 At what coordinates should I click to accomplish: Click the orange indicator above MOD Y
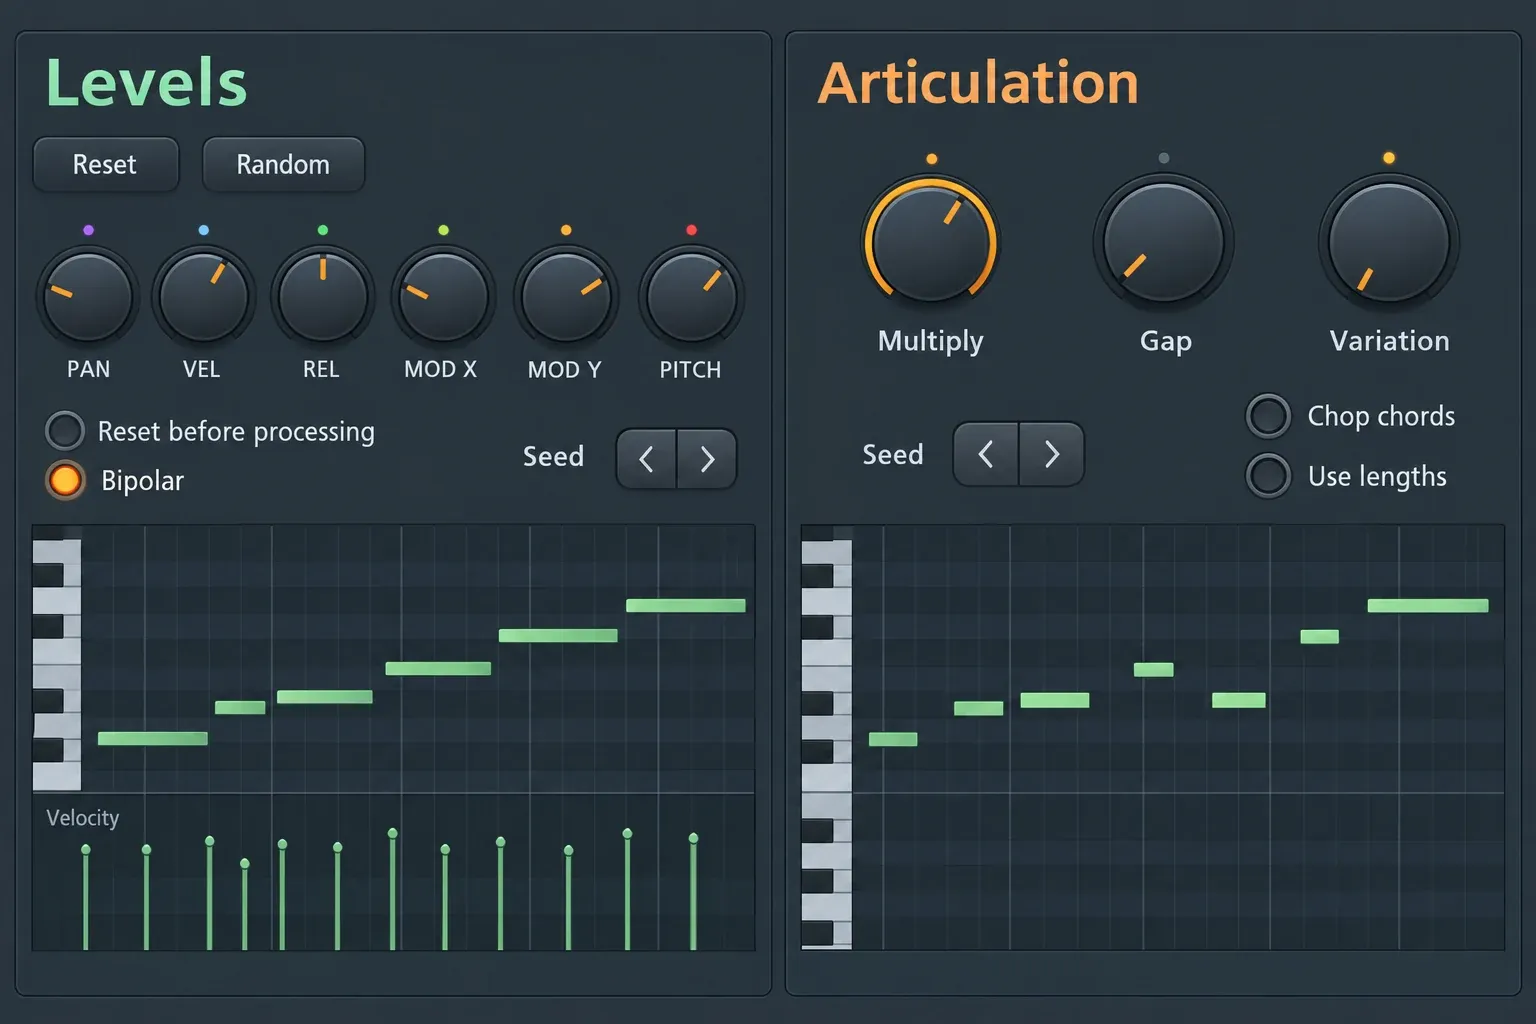pos(566,230)
